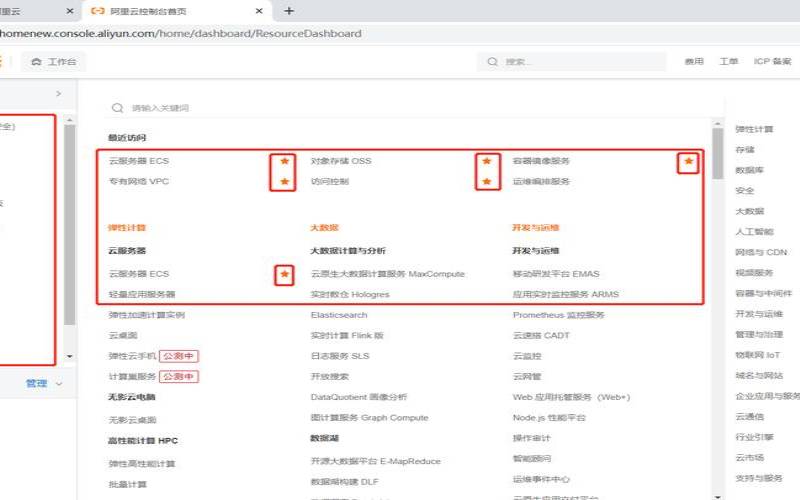Open 无影云桌面
Viewport: 800px width, 500px height.
tap(132, 420)
